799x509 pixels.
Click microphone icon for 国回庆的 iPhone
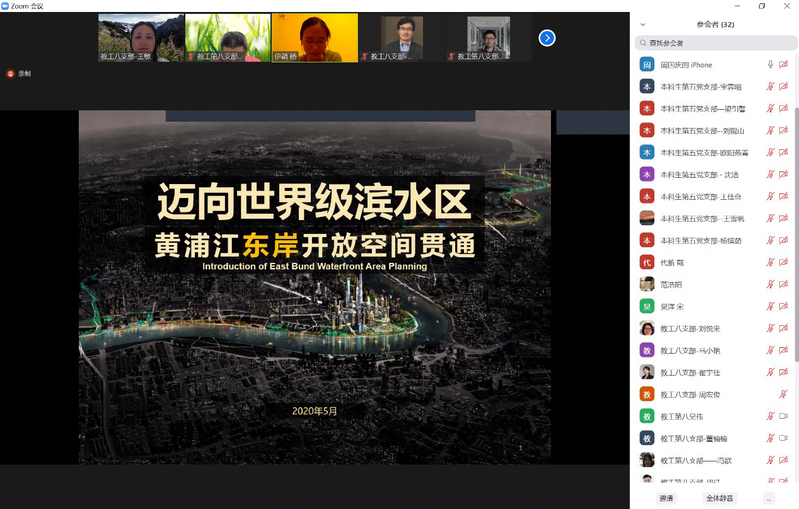click(770, 65)
